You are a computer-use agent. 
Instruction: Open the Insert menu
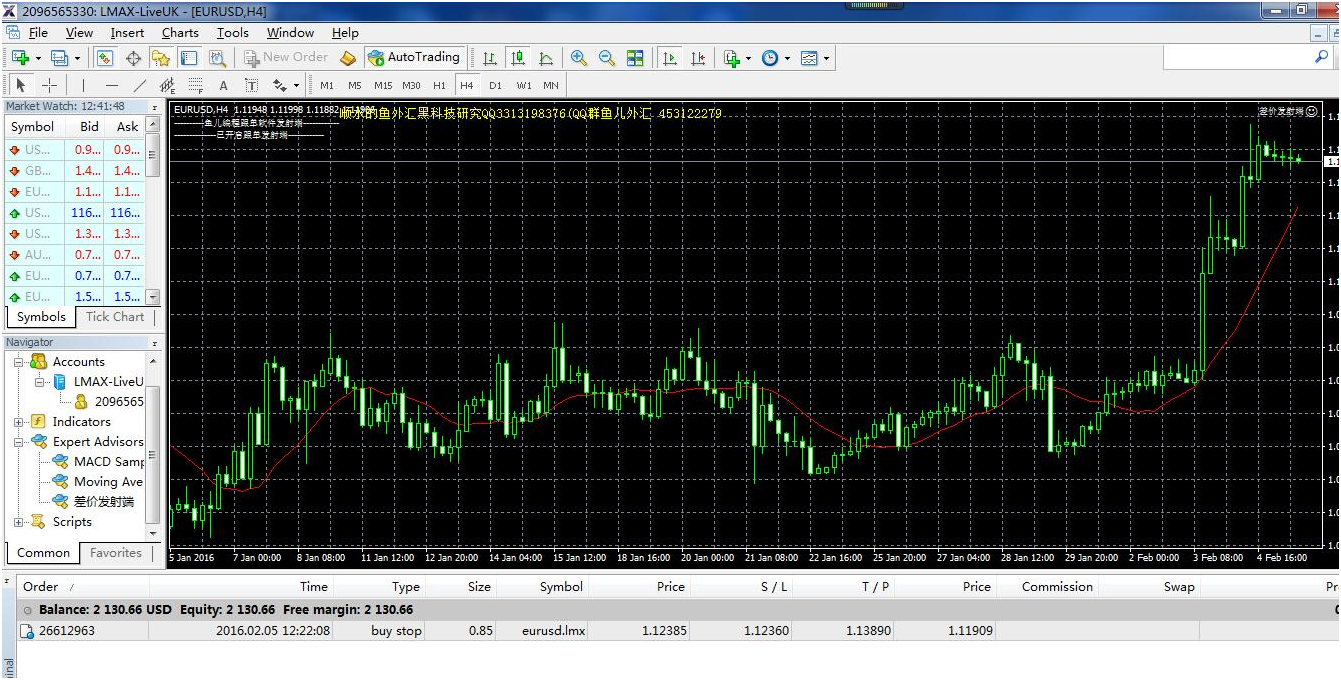click(x=127, y=32)
